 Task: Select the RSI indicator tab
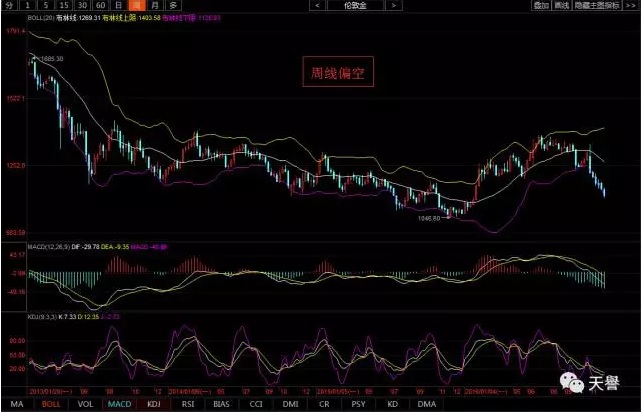pyautogui.click(x=188, y=404)
